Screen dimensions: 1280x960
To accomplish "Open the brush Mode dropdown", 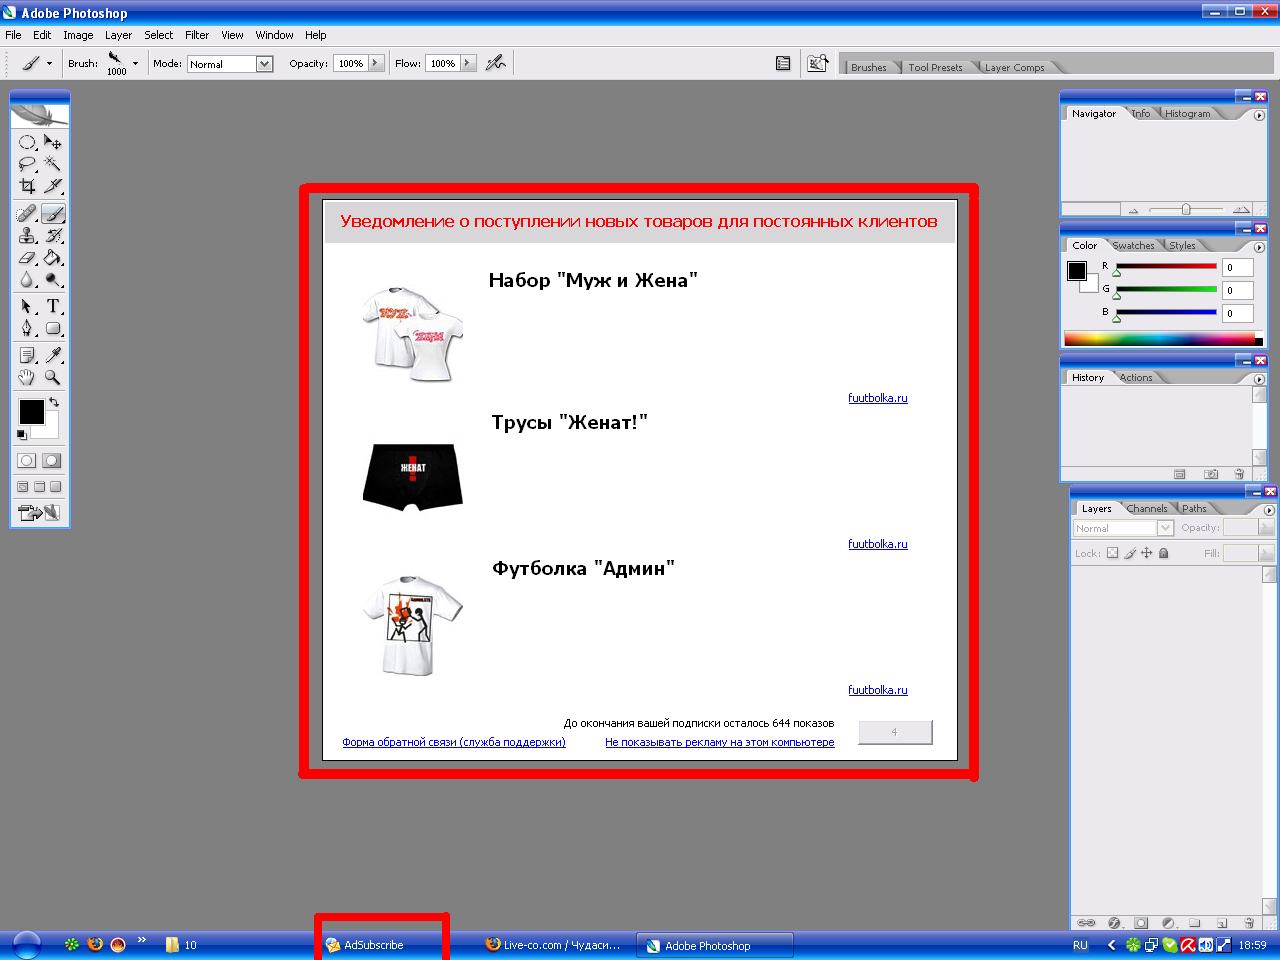I will (264, 64).
